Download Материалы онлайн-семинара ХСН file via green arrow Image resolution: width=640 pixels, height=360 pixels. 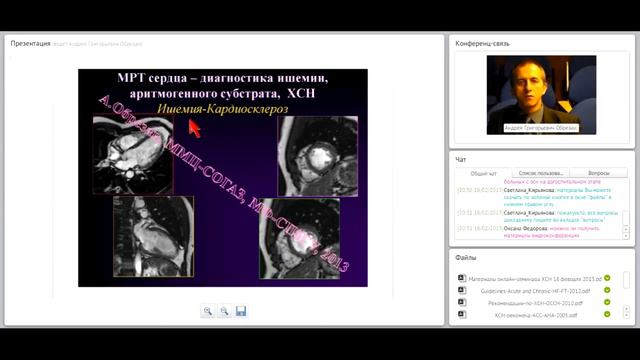coord(607,278)
